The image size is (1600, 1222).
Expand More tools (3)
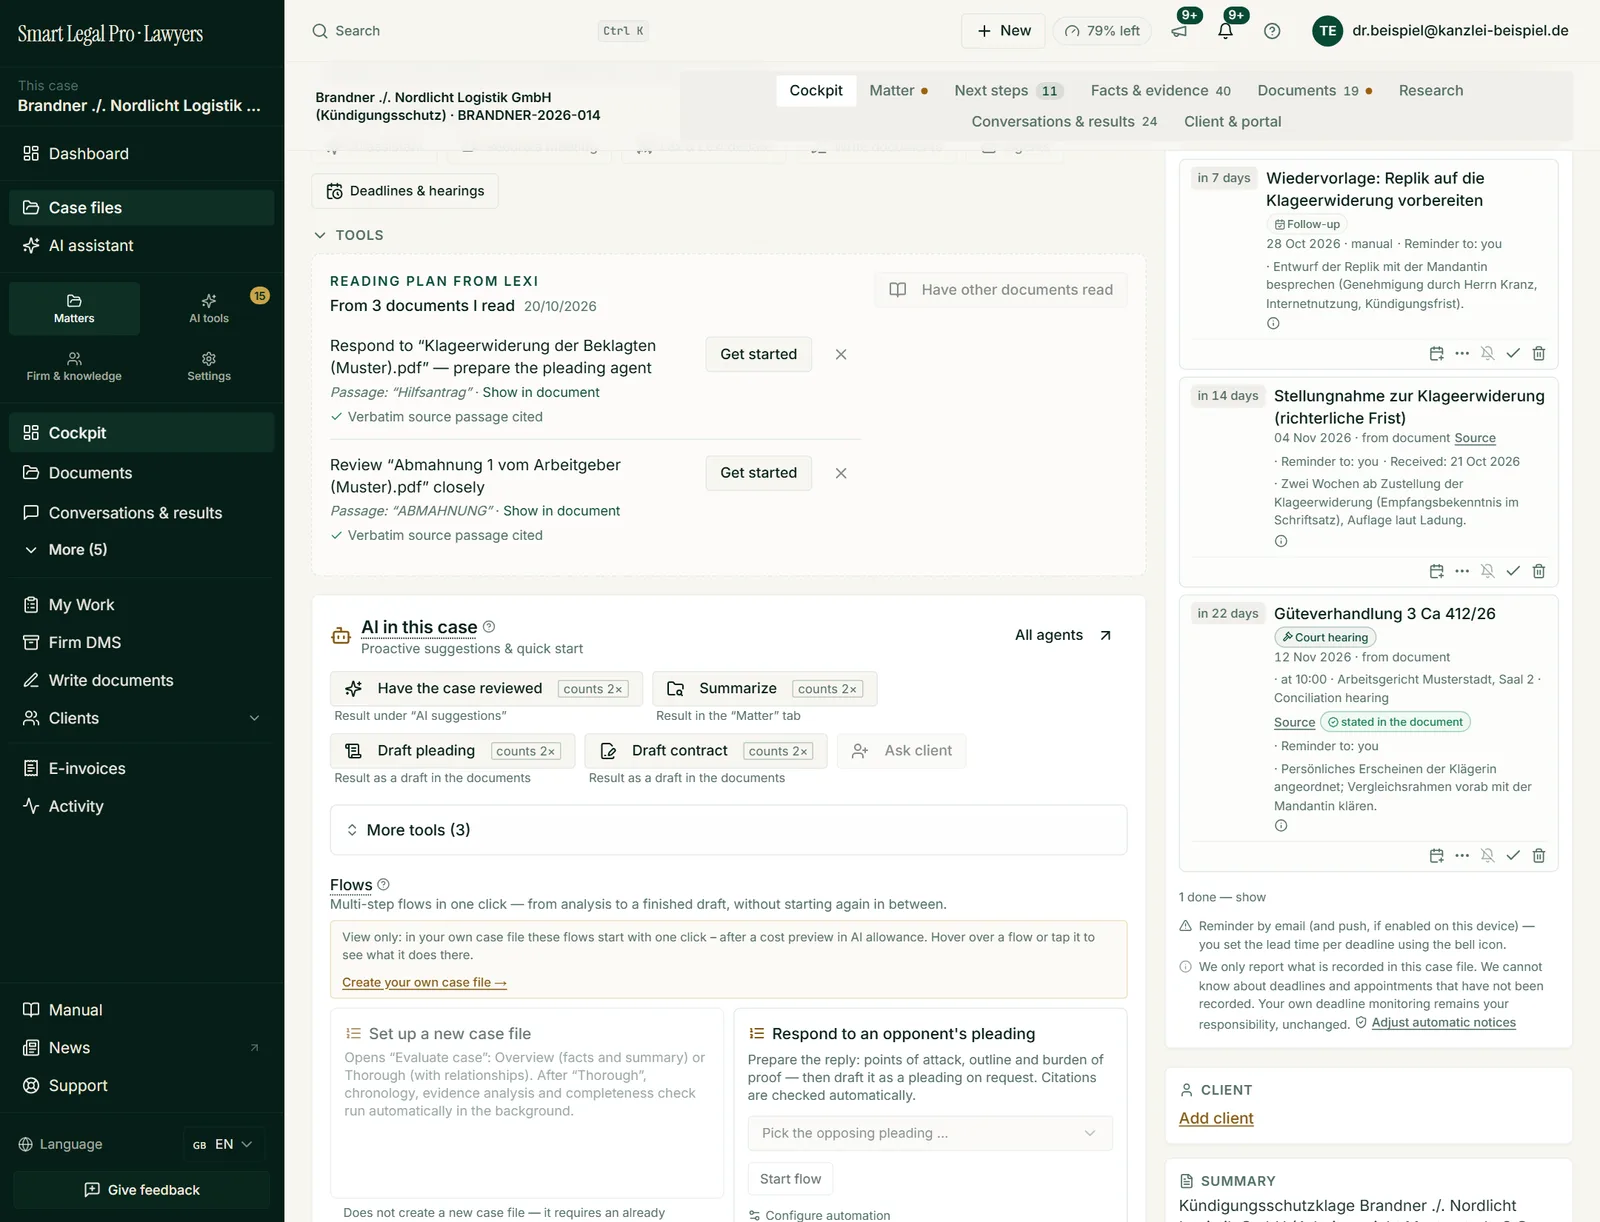(x=728, y=830)
